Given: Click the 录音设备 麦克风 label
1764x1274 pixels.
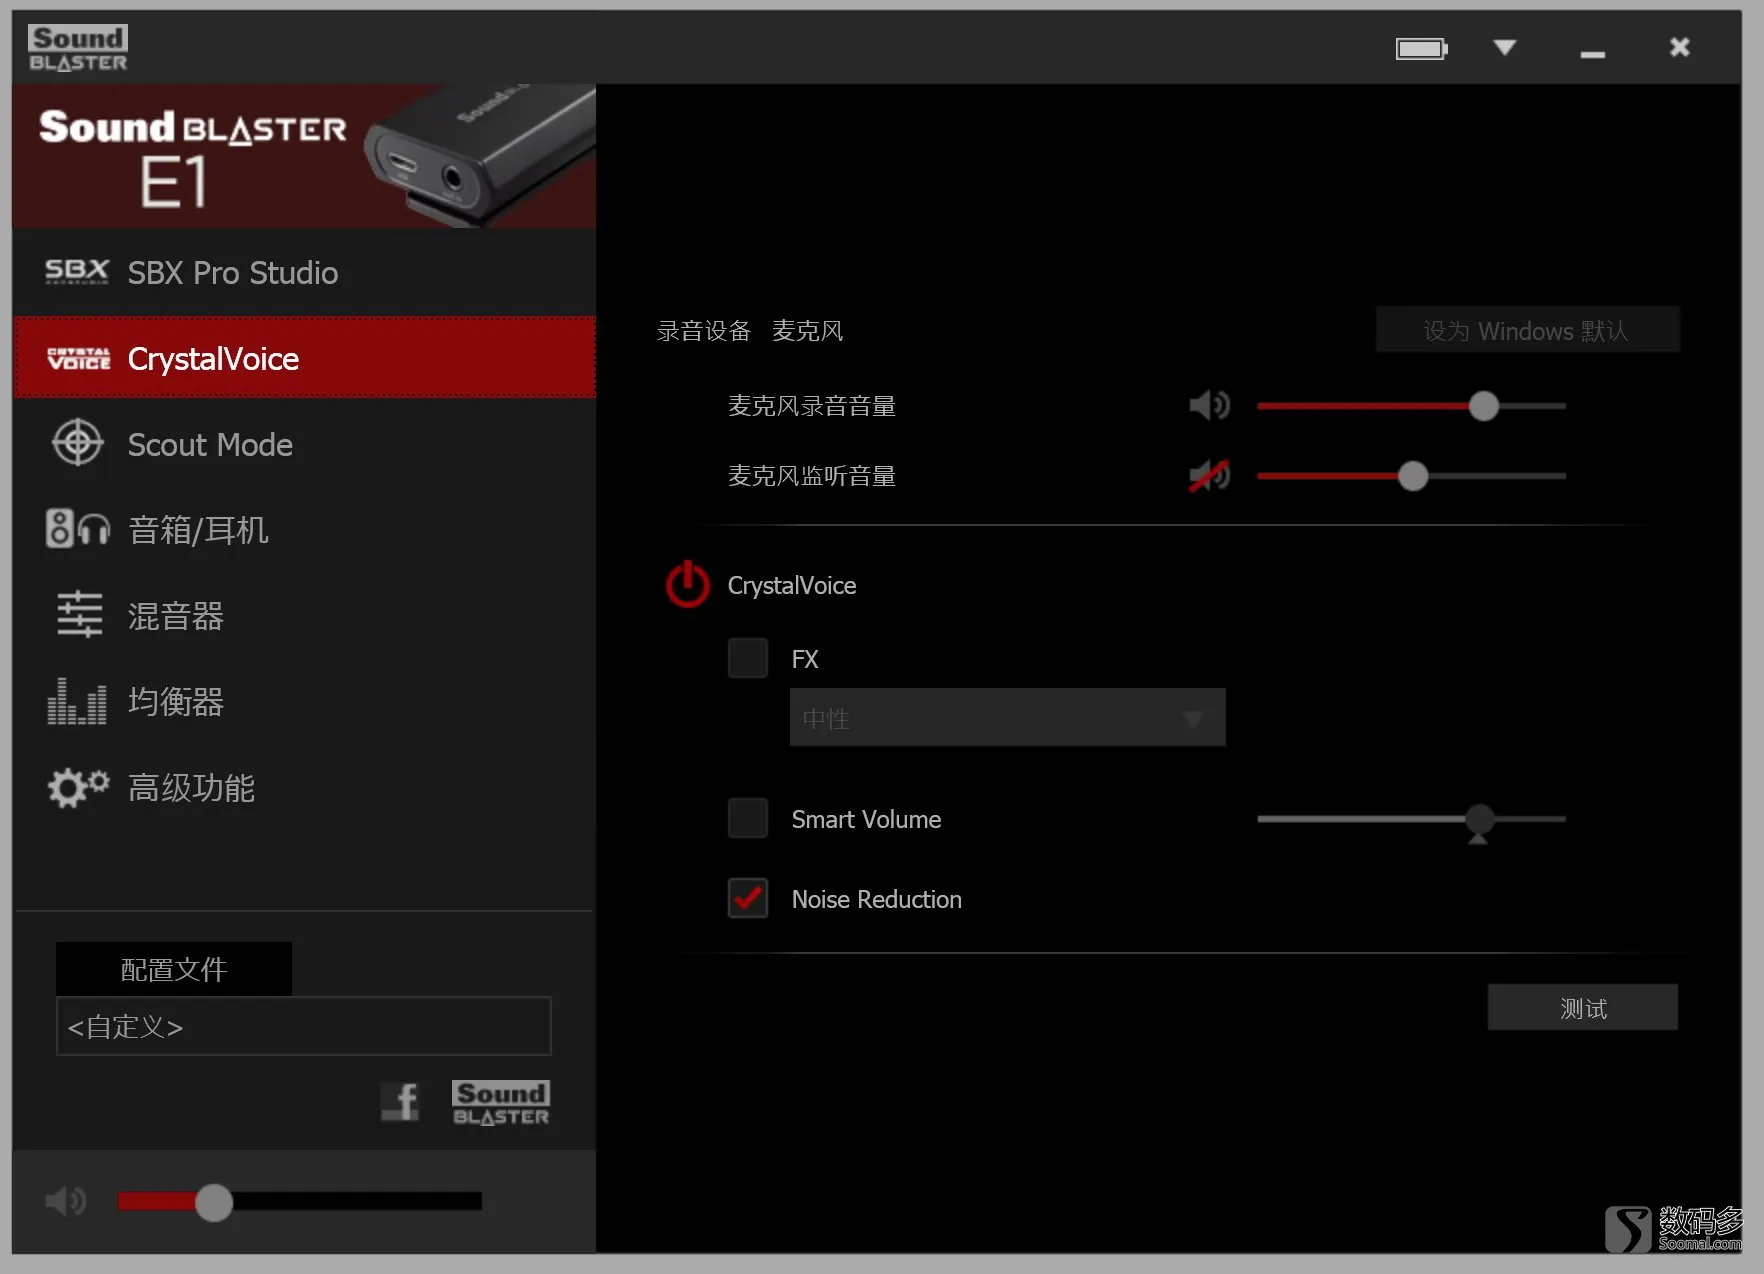Looking at the screenshot, I should pyautogui.click(x=750, y=331).
